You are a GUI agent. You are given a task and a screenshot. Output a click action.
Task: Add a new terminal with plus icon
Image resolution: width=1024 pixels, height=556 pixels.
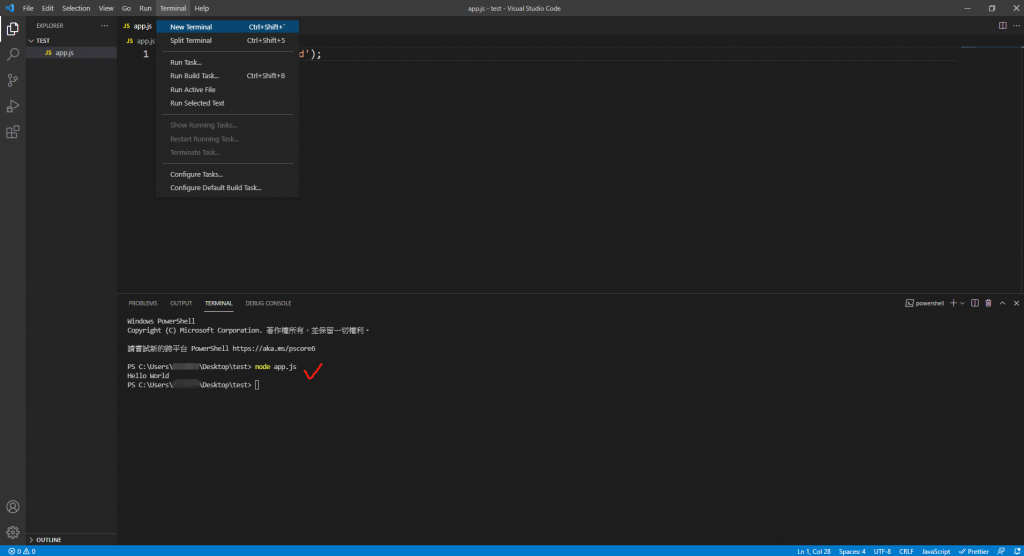[x=953, y=303]
